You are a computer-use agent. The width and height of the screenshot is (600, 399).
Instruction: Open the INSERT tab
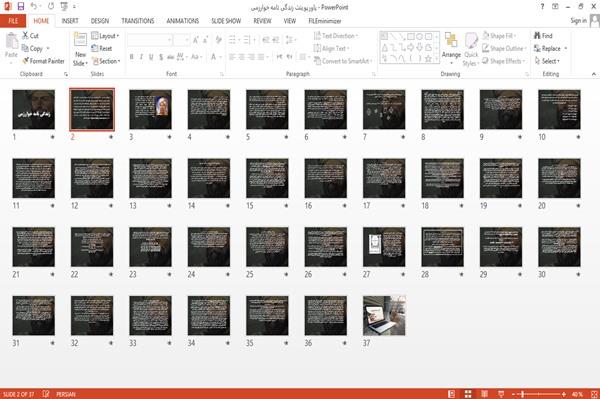pyautogui.click(x=70, y=21)
